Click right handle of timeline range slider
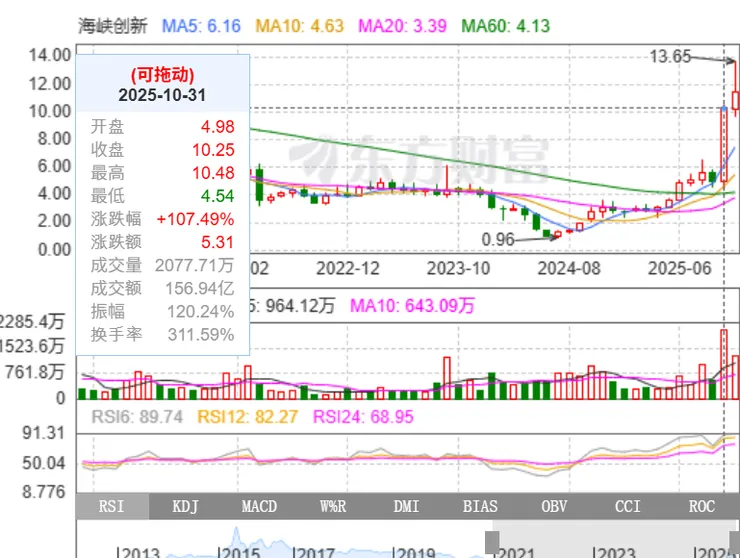This screenshot has width=740, height=558. tap(735, 542)
